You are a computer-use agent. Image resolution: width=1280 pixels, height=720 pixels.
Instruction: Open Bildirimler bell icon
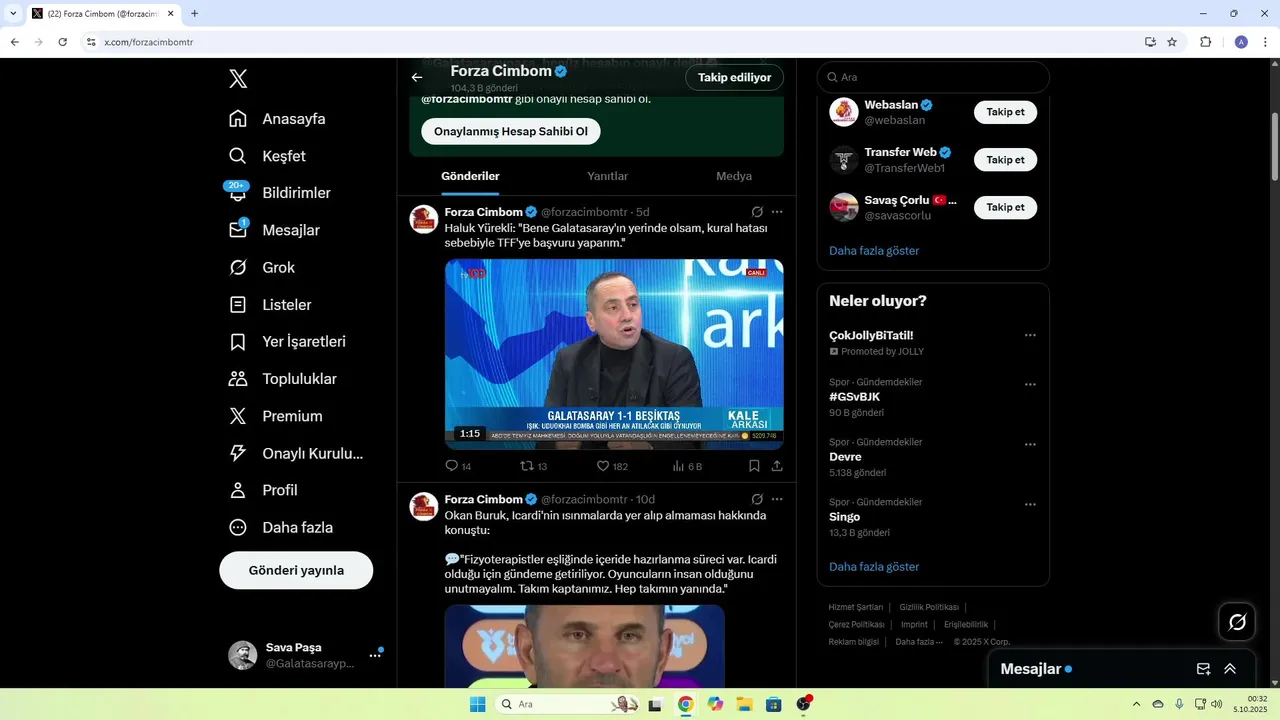tap(238, 193)
